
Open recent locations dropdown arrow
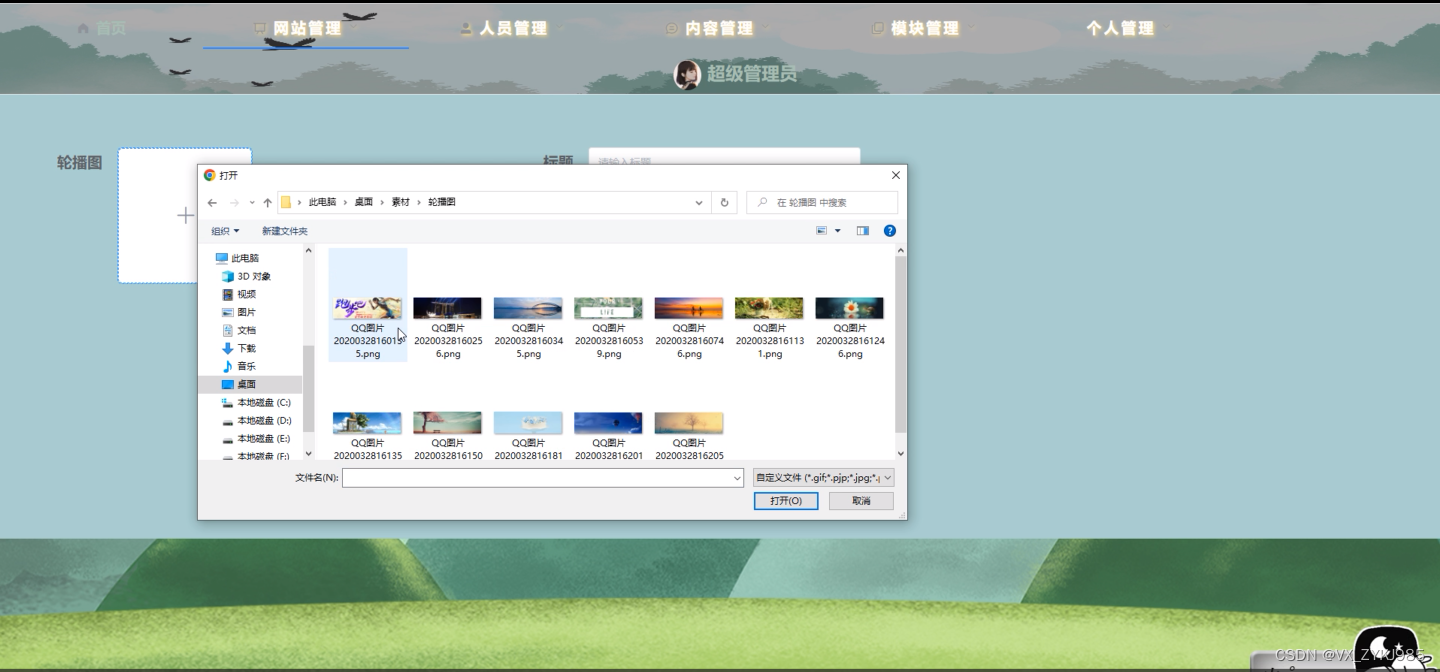point(252,202)
